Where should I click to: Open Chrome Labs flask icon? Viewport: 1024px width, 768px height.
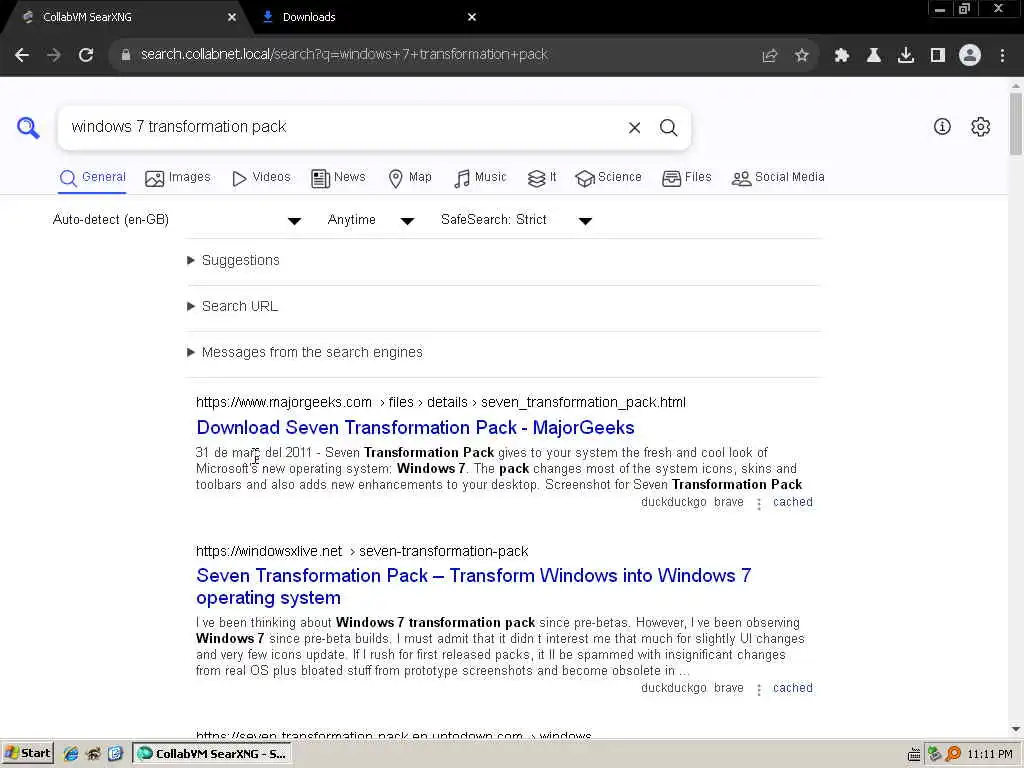tap(874, 56)
